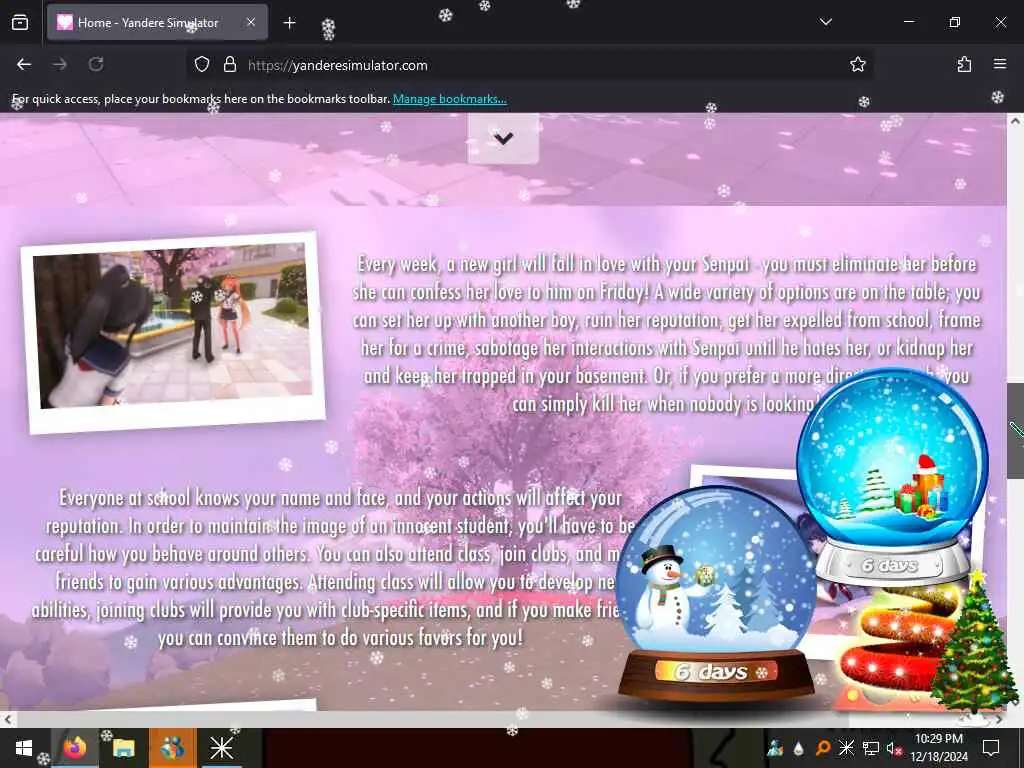
Task: Open the Extensions puzzle menu
Action: coord(964,64)
